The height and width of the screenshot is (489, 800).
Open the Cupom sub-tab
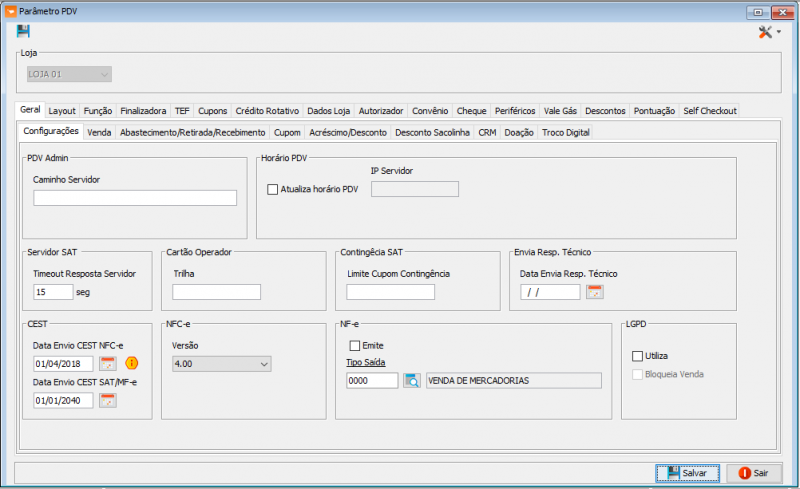coord(287,133)
